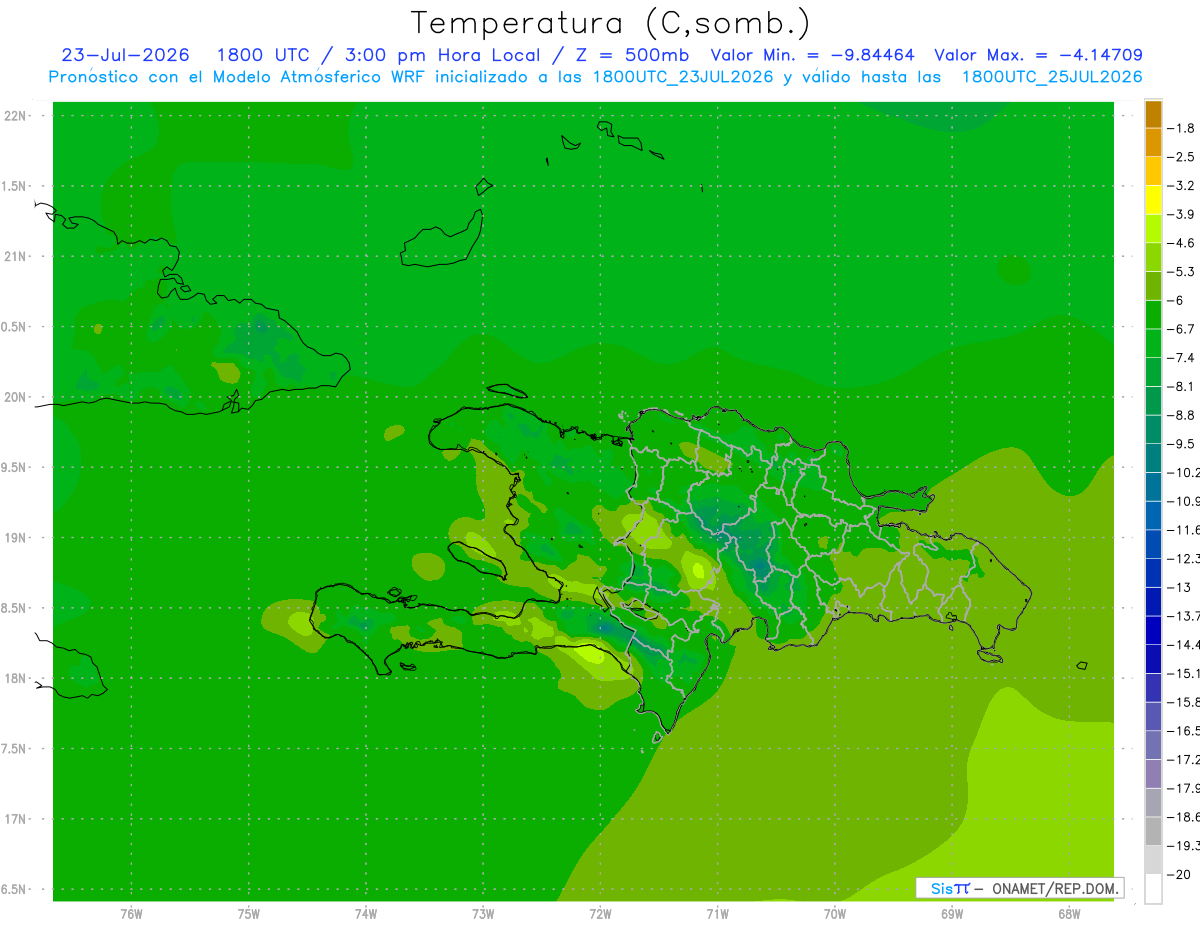1200x927 pixels.
Task: Click the -4.6 legend value
Action: (1182, 243)
